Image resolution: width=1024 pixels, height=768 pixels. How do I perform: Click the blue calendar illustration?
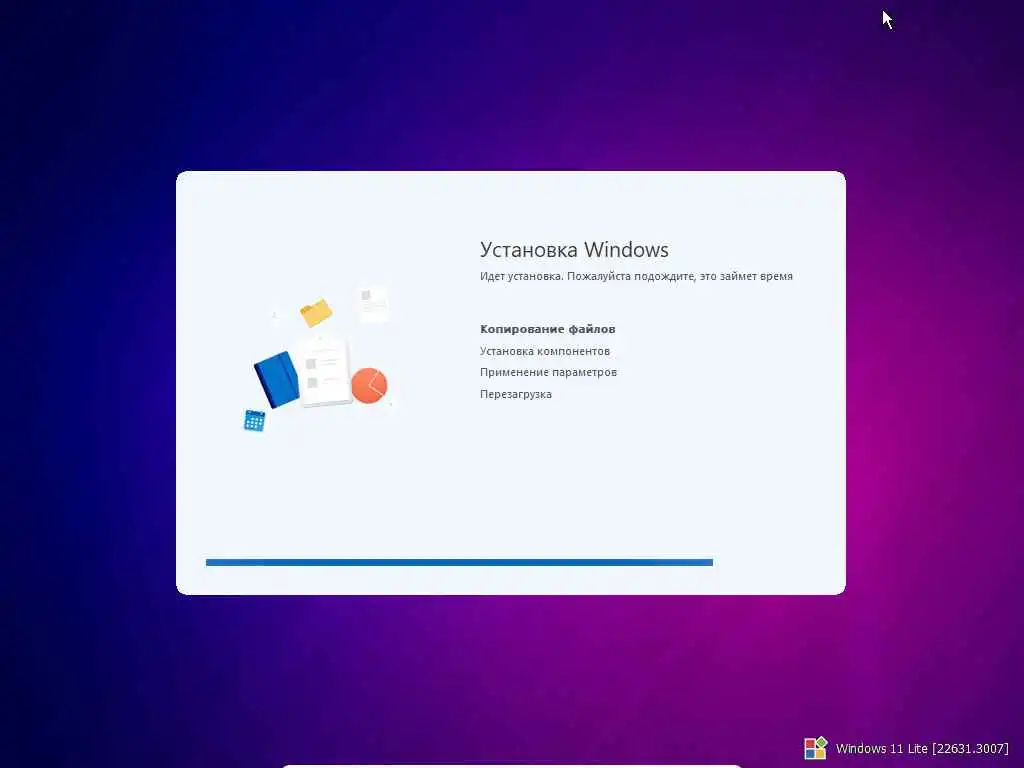tap(254, 421)
